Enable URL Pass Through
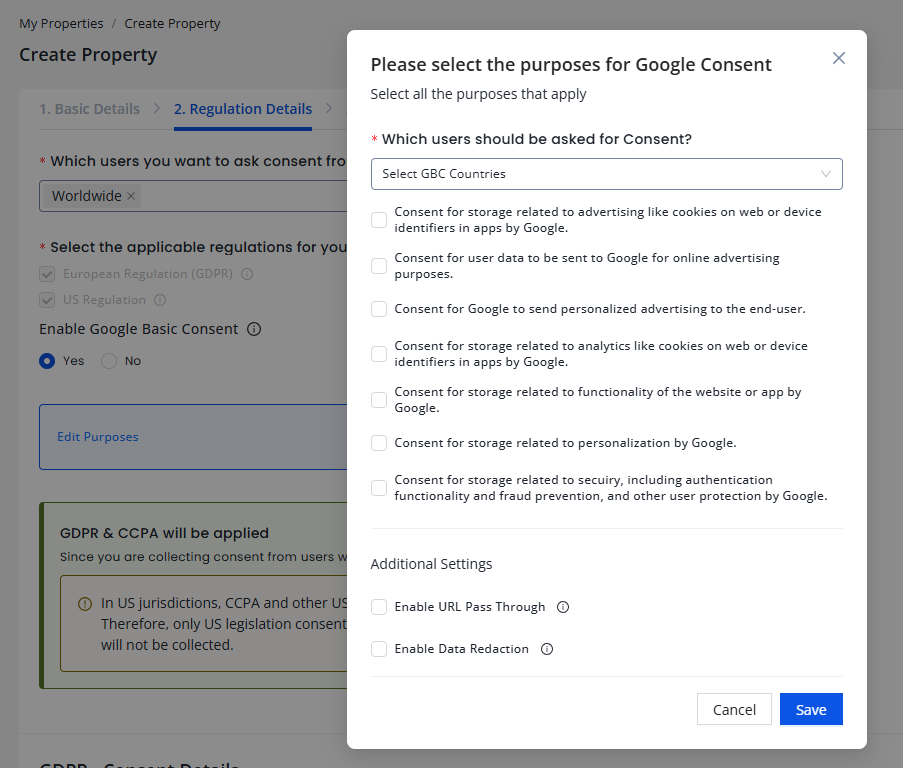Screen dimensions: 903x768 [379, 606]
